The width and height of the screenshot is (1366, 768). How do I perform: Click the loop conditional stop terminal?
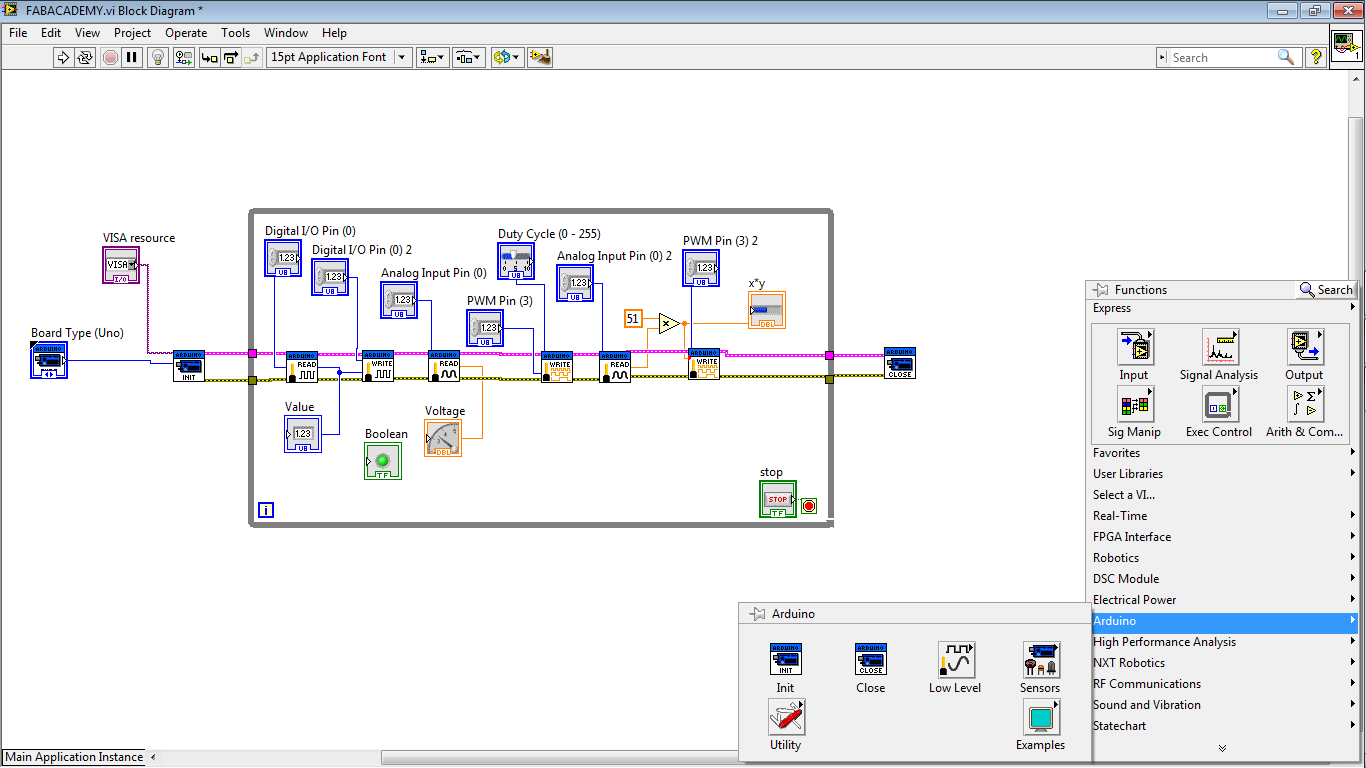[809, 506]
